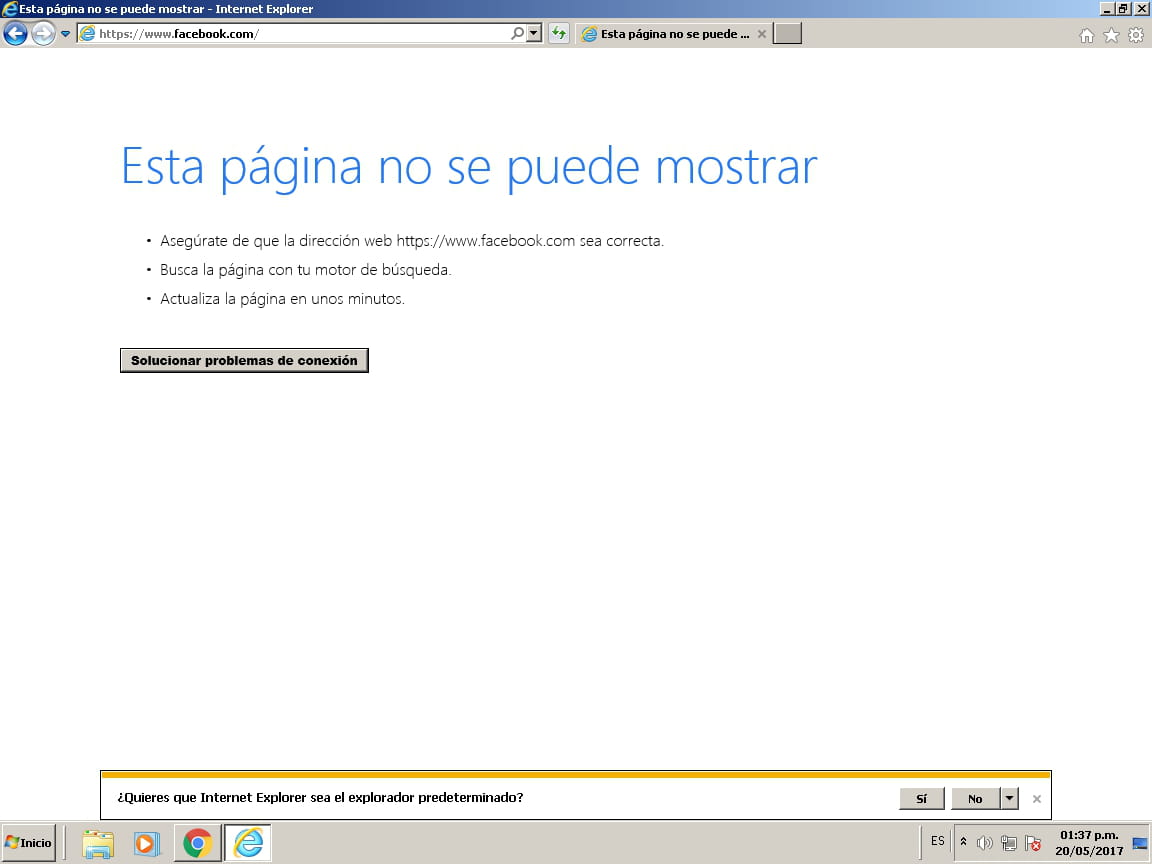
Task: Click the ES language indicator
Action: tap(937, 841)
